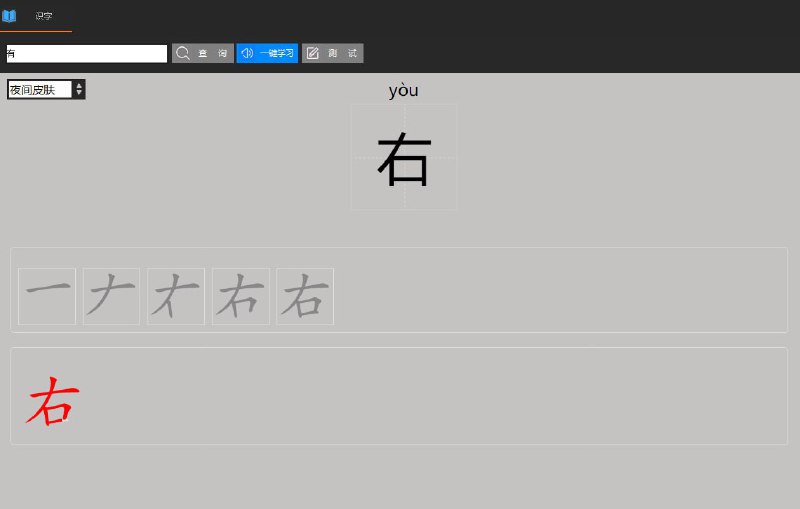Select the fifth completed 右 stroke thumbnail

pos(305,296)
